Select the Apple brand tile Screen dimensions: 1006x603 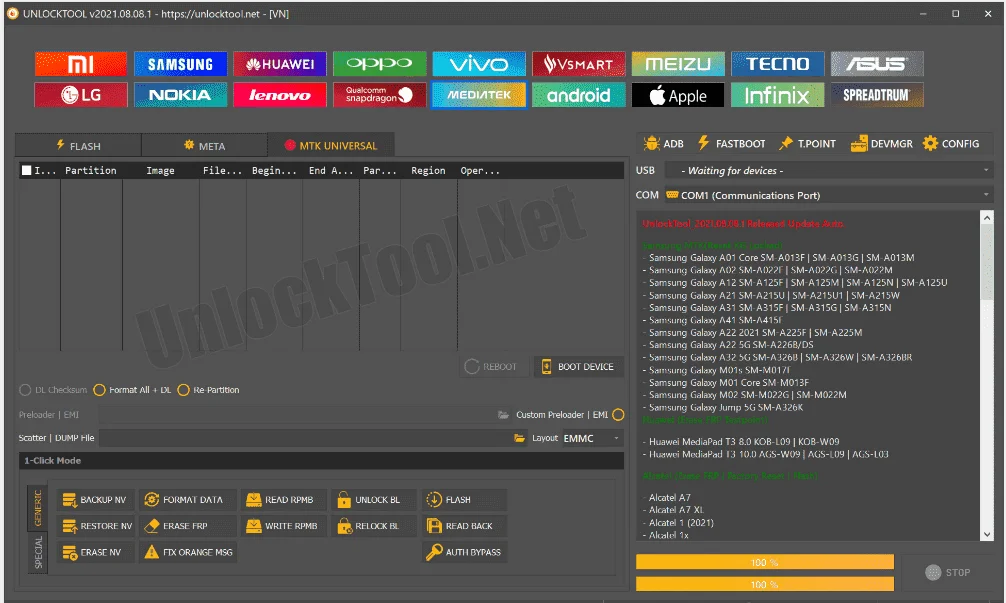tap(678, 95)
